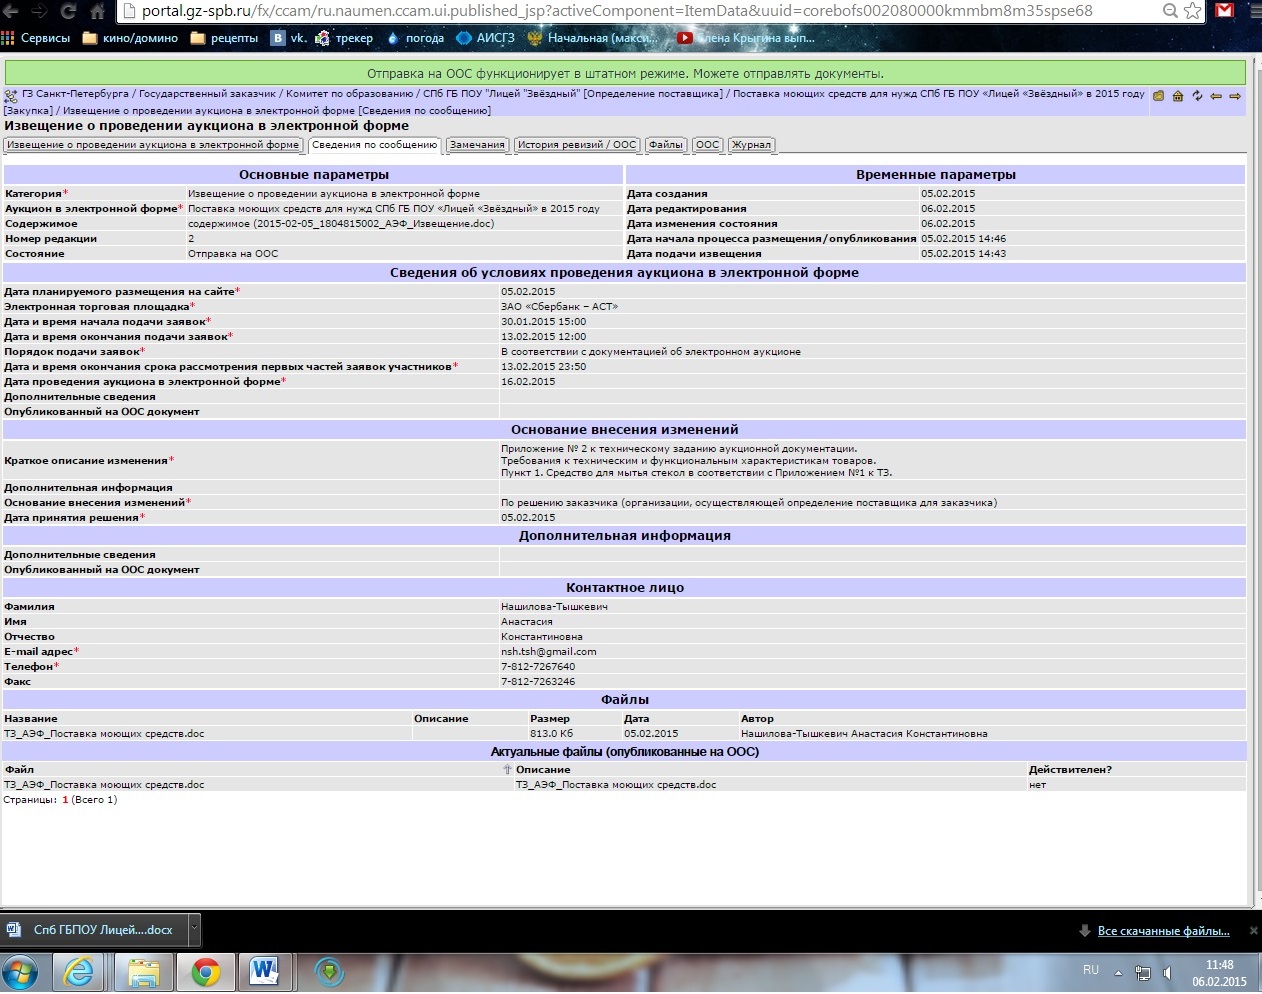Open the YouTube Елена Крыгина bookmark
The image size is (1262, 994).
[746, 38]
